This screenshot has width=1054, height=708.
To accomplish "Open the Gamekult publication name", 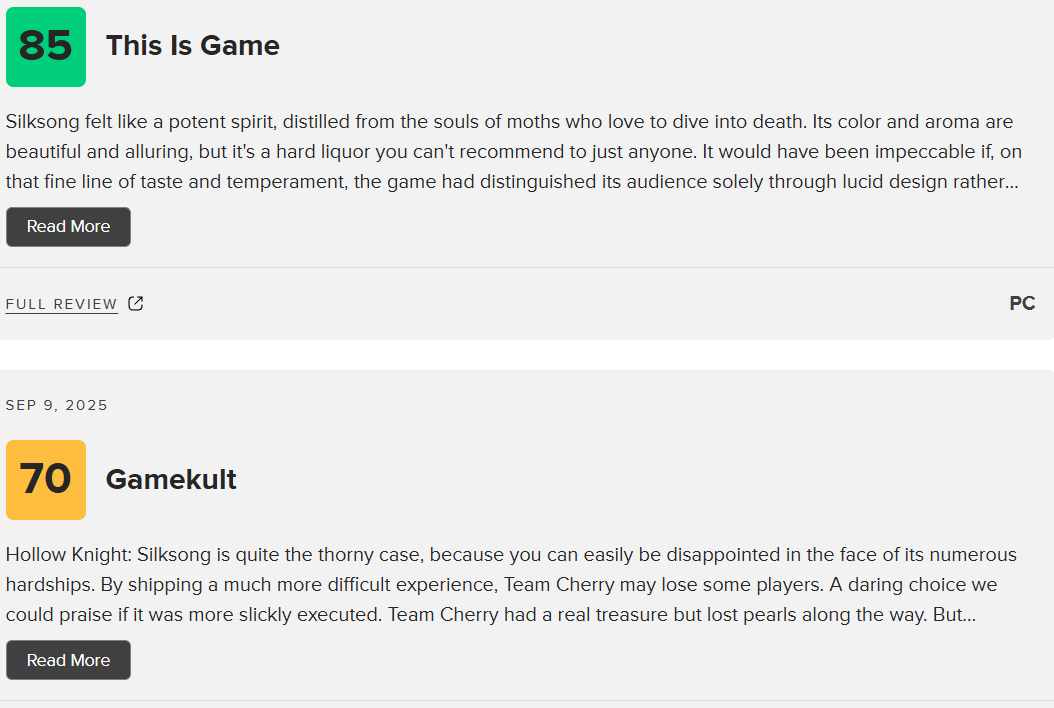I will click(x=171, y=480).
